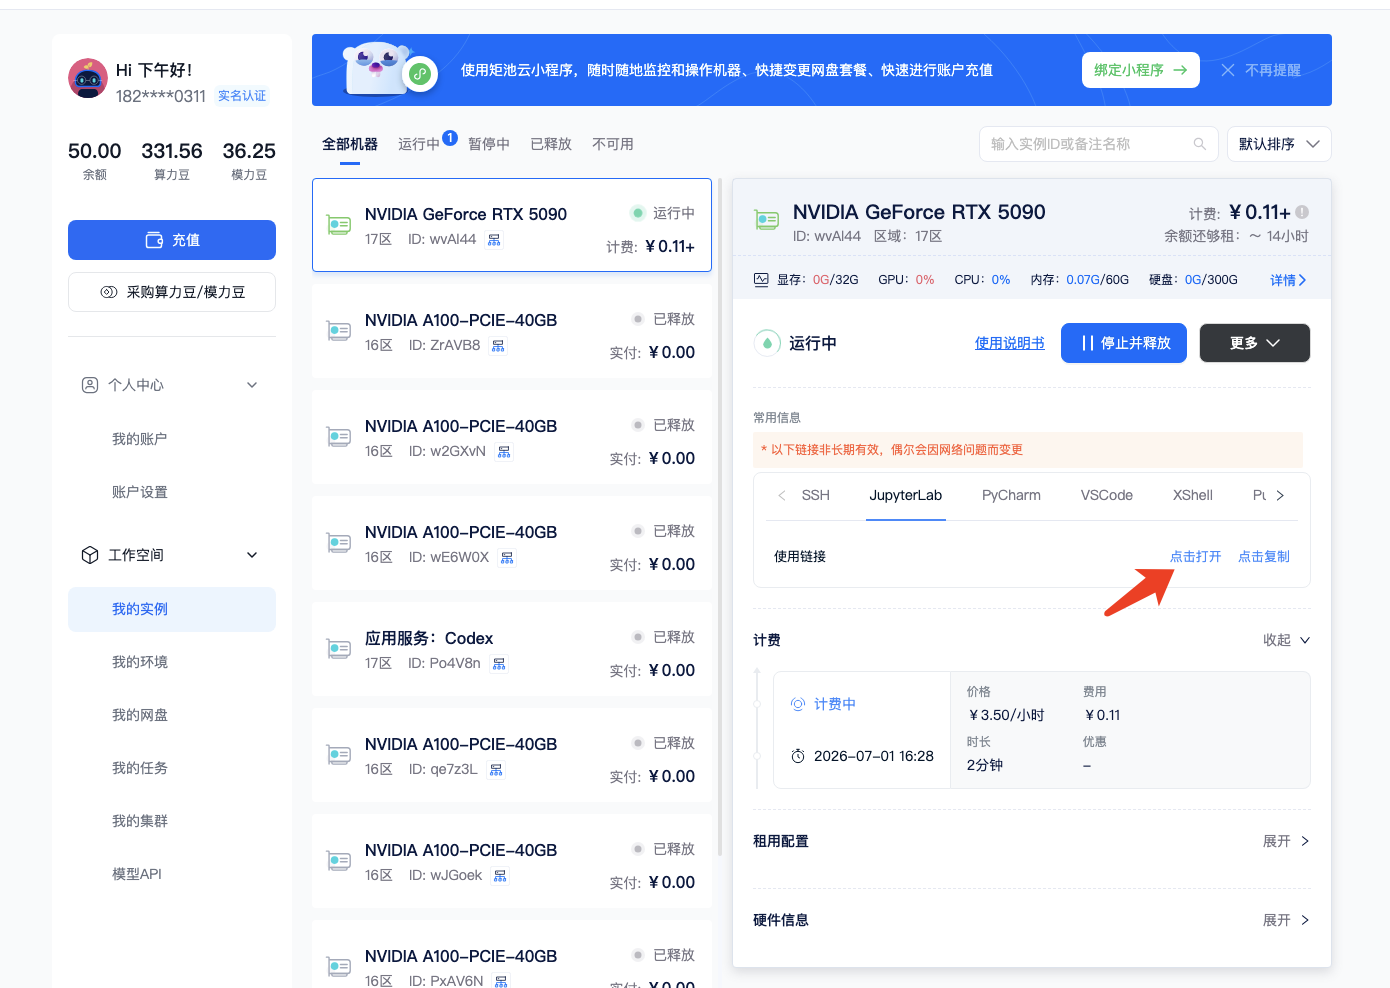Viewport: 1390px width, 988px height.
Task: Switch to 暂停中 tab
Action: pos(489,144)
